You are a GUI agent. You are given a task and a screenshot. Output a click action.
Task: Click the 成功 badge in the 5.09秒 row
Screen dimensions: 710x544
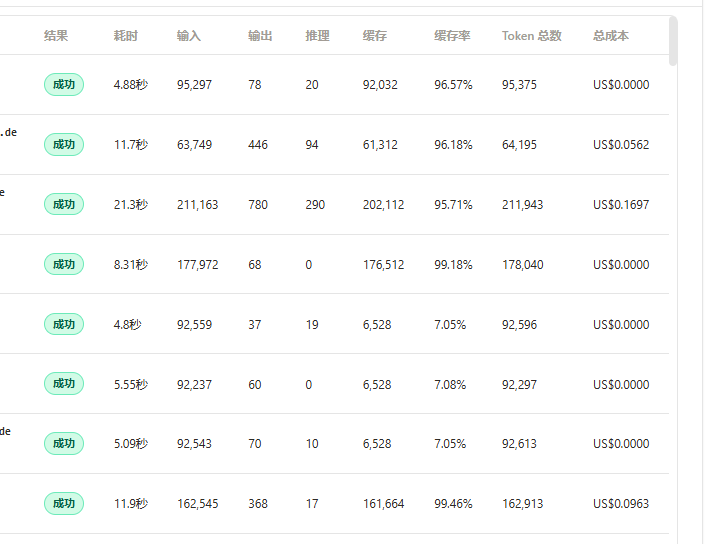[x=64, y=443]
